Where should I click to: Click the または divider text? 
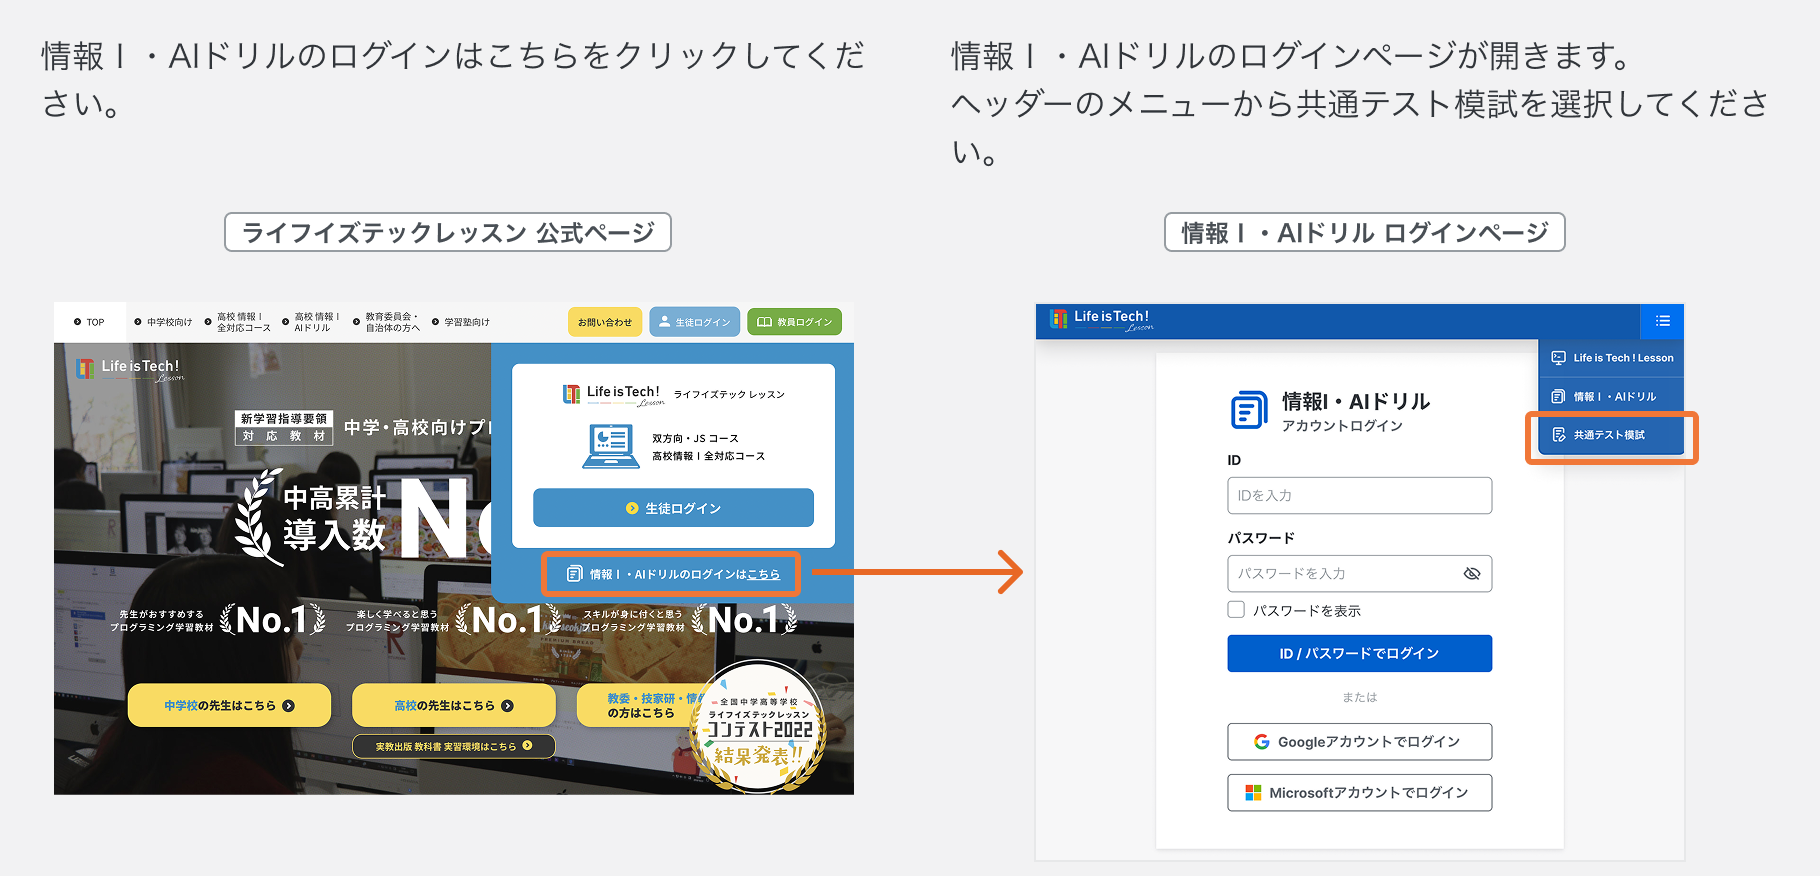coord(1359,697)
